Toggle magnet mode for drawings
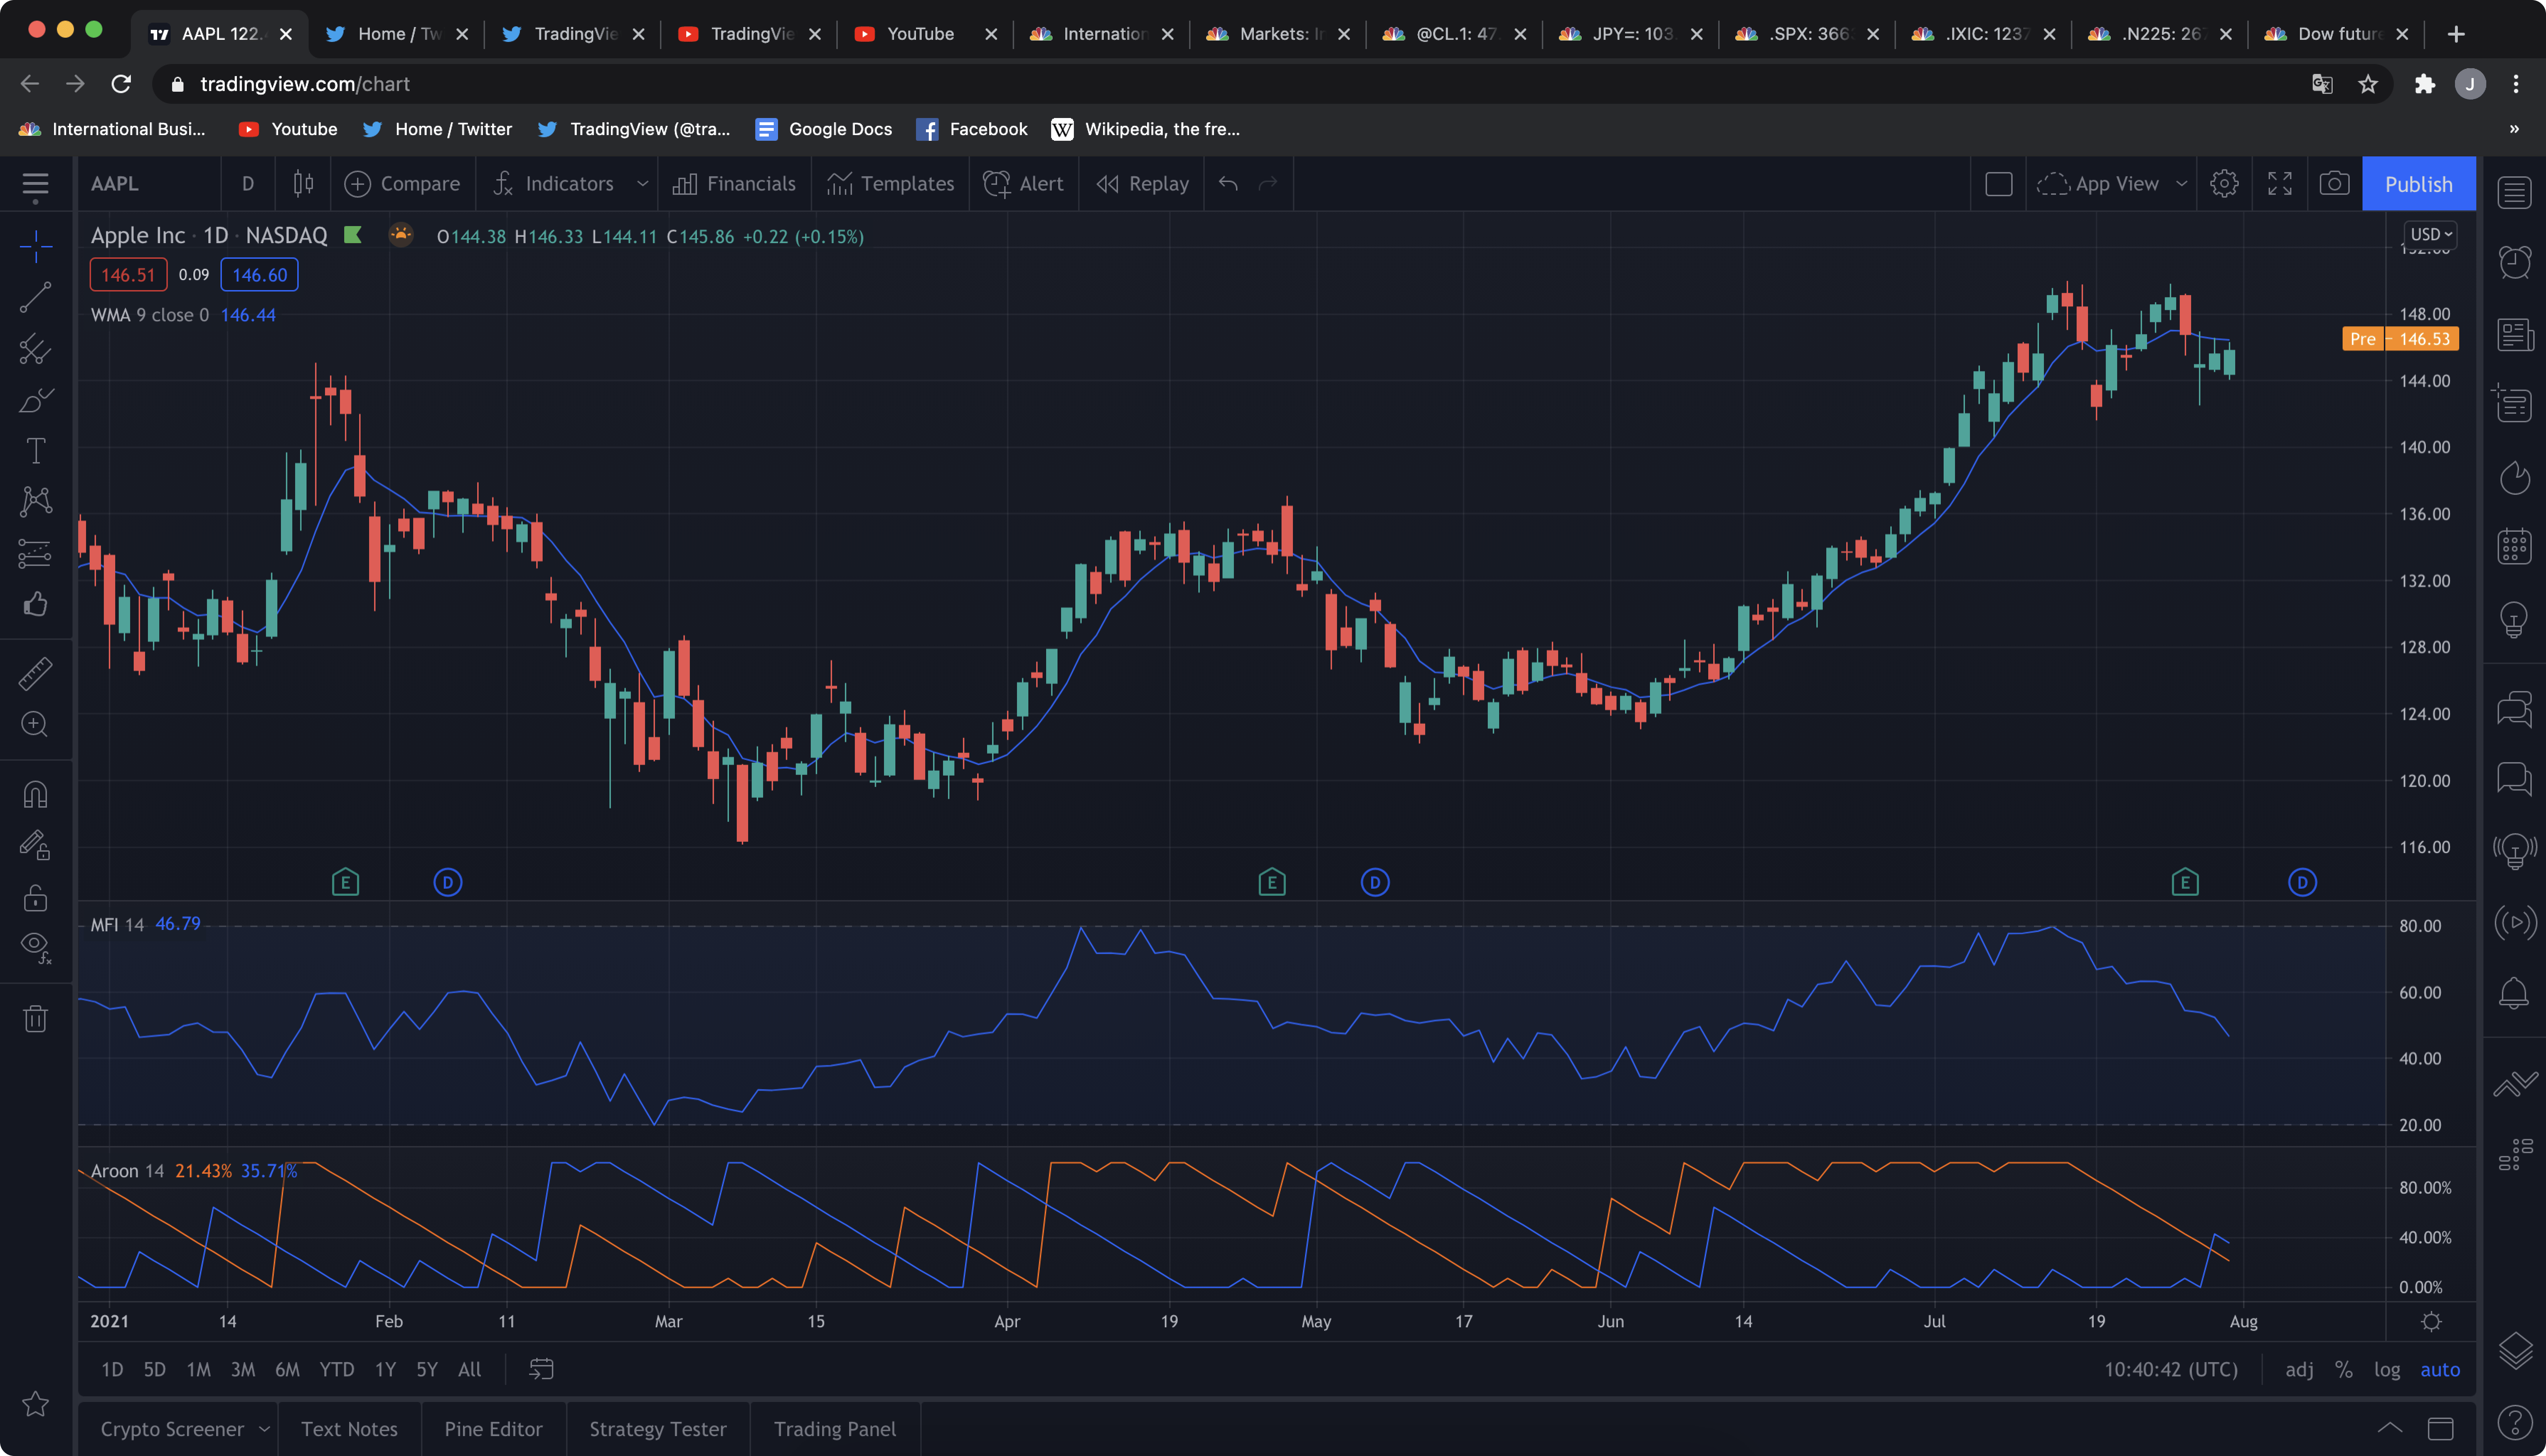 pyautogui.click(x=35, y=795)
